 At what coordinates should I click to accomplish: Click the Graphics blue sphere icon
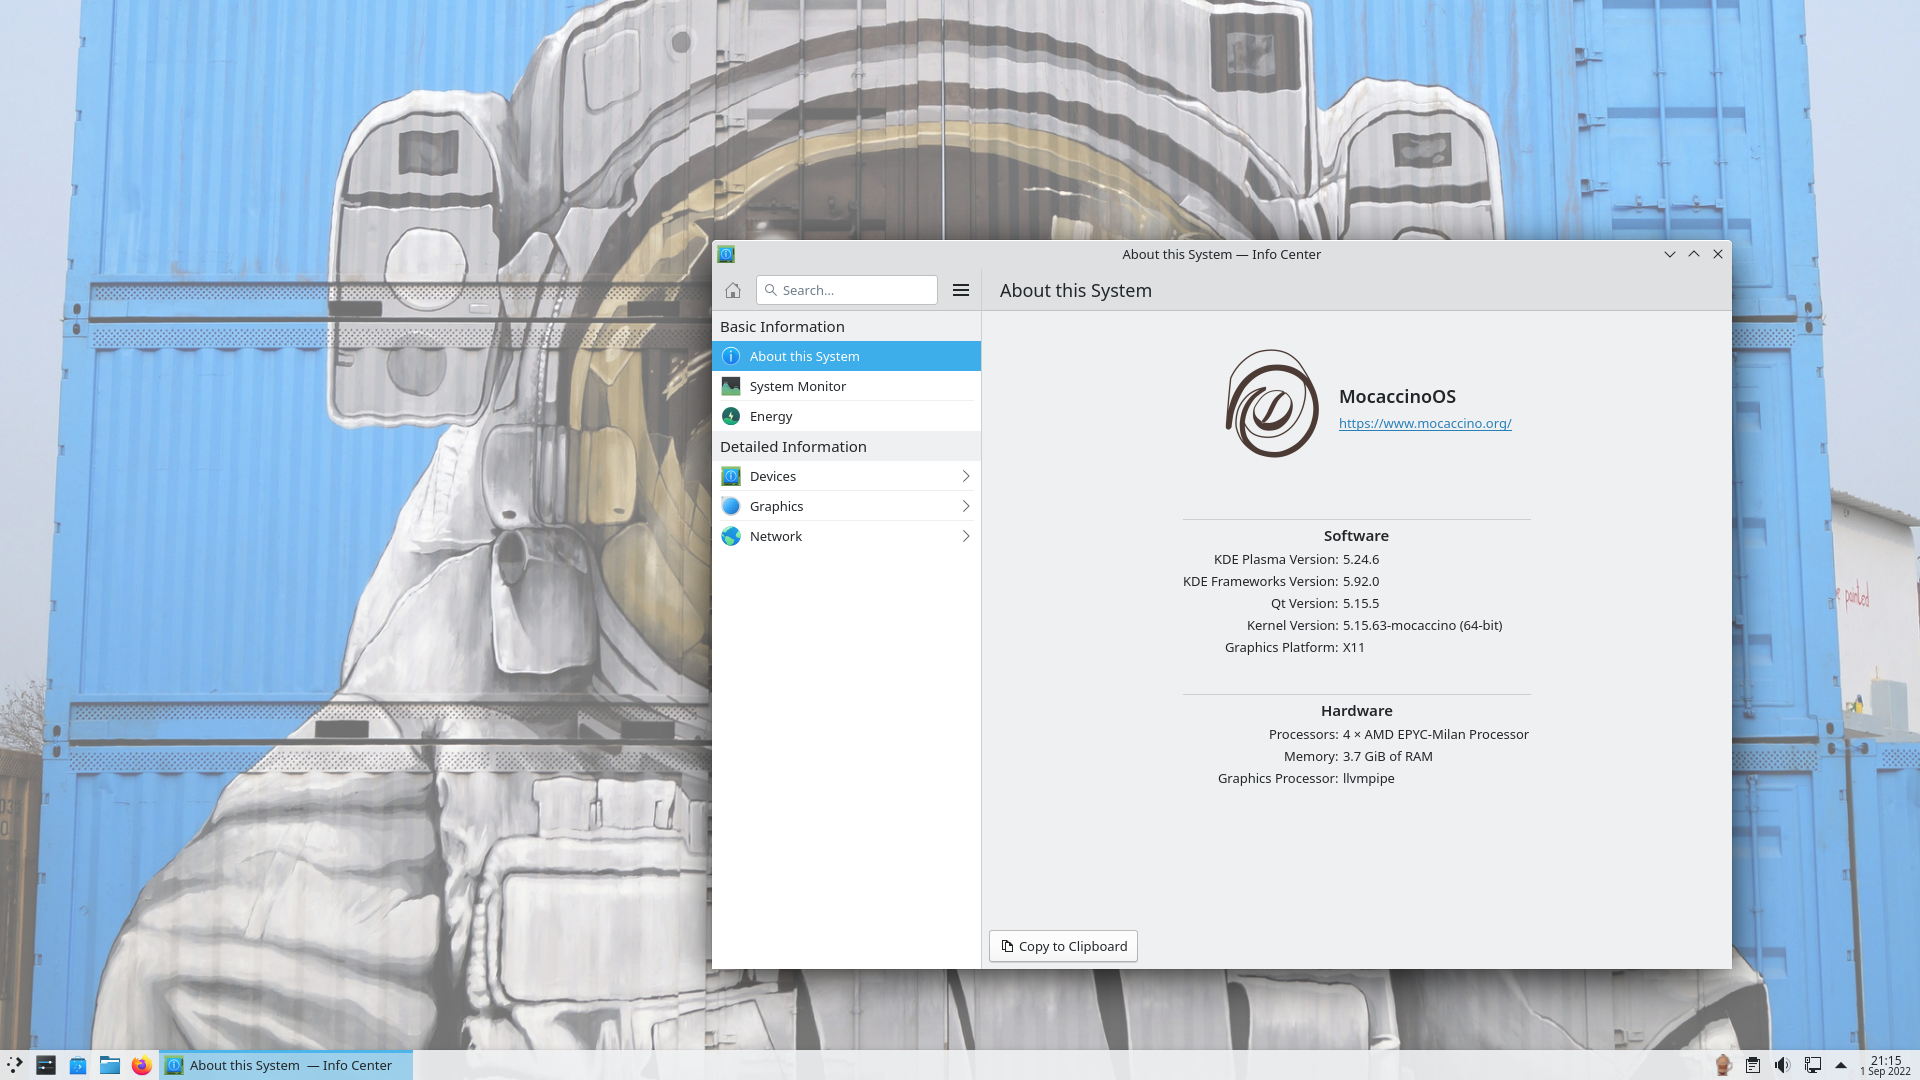click(731, 506)
